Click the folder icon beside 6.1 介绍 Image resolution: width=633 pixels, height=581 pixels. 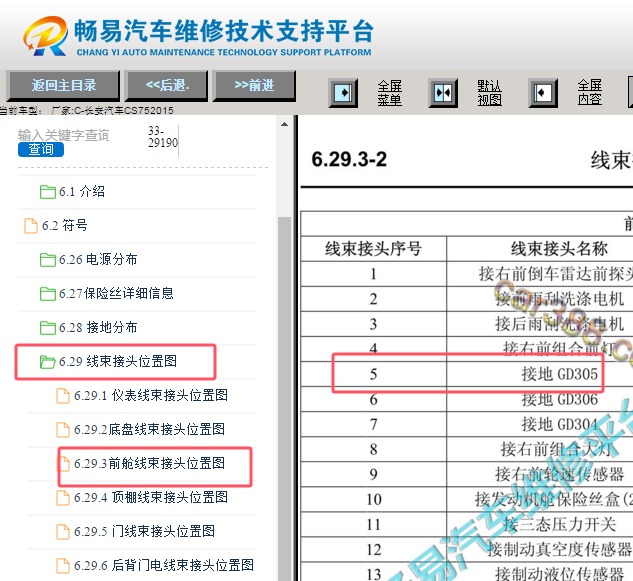[48, 192]
